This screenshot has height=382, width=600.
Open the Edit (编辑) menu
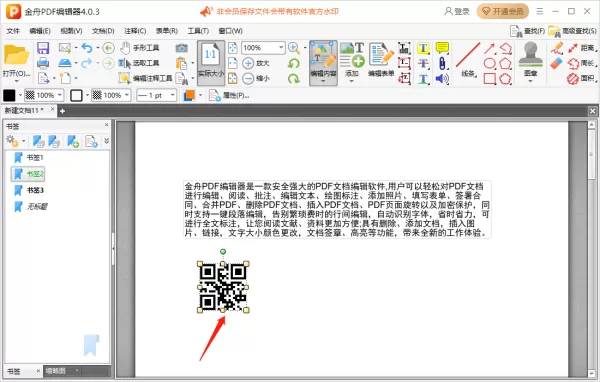(40, 31)
